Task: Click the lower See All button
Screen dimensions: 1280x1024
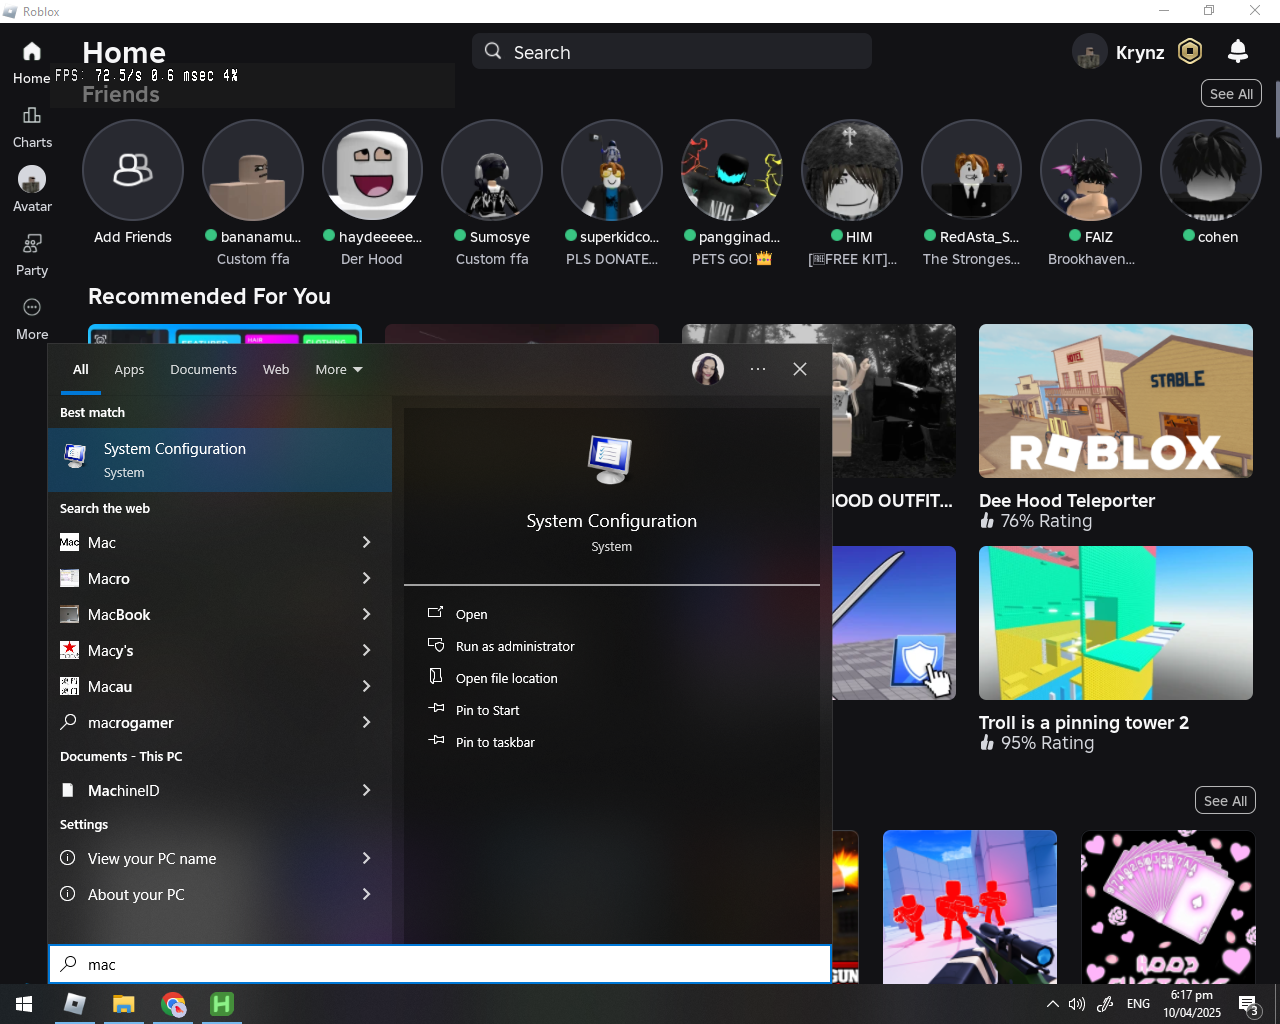Action: click(1225, 801)
